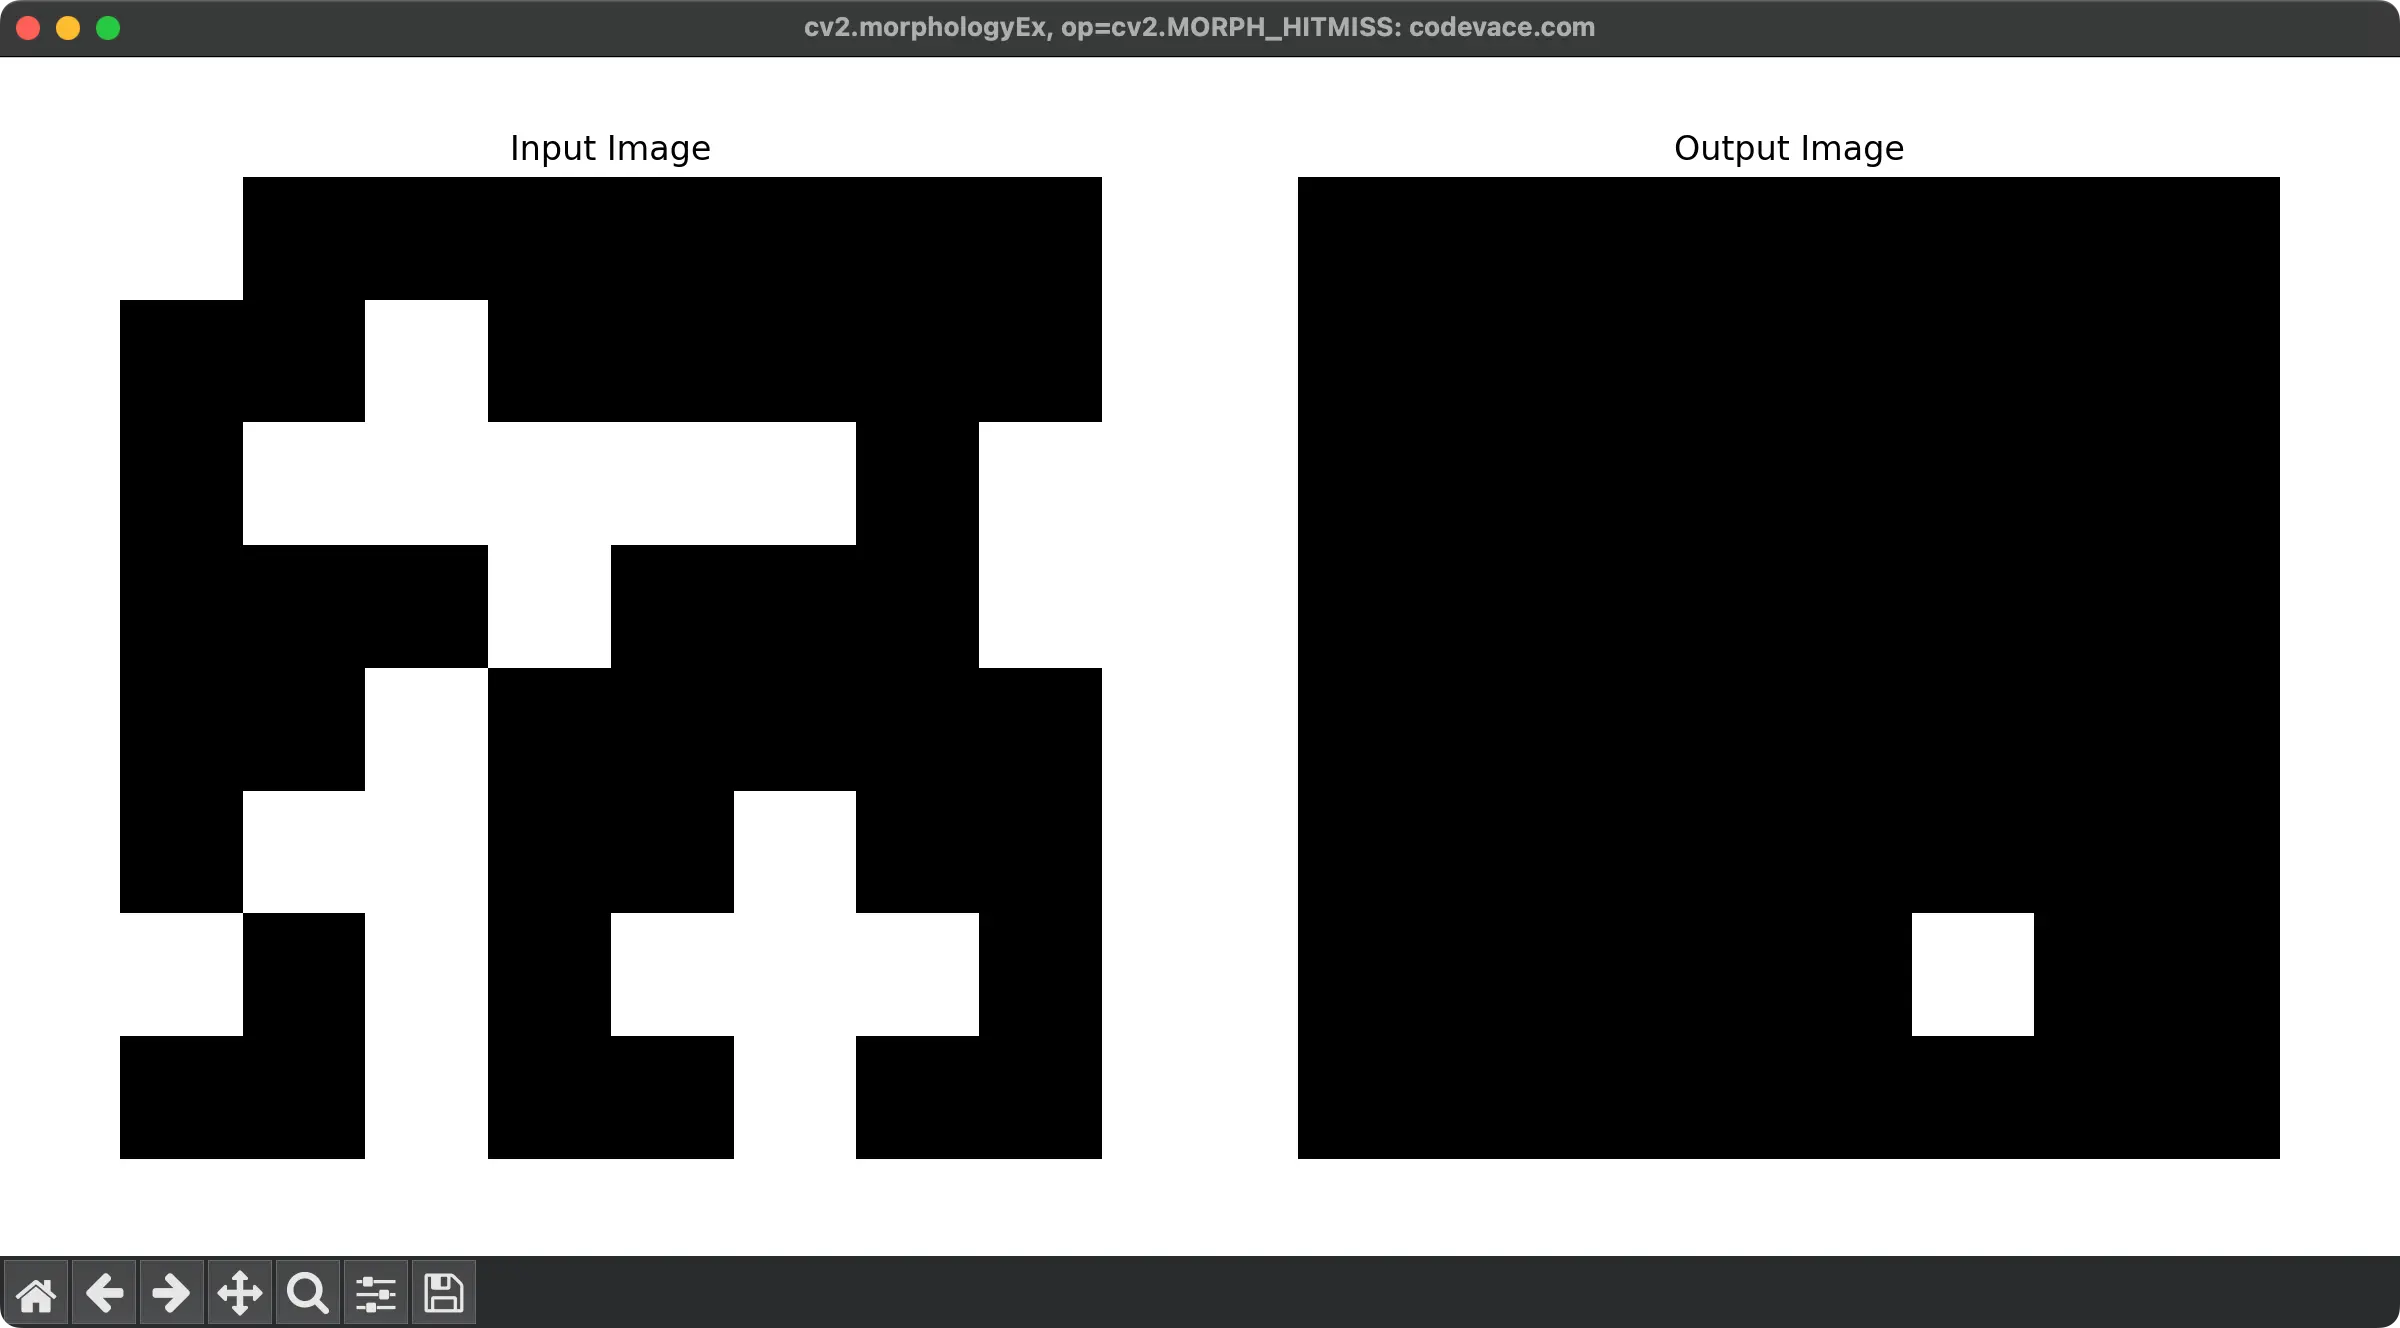Open the Configure subplots sliders icon
2400x1328 pixels.
tap(376, 1293)
